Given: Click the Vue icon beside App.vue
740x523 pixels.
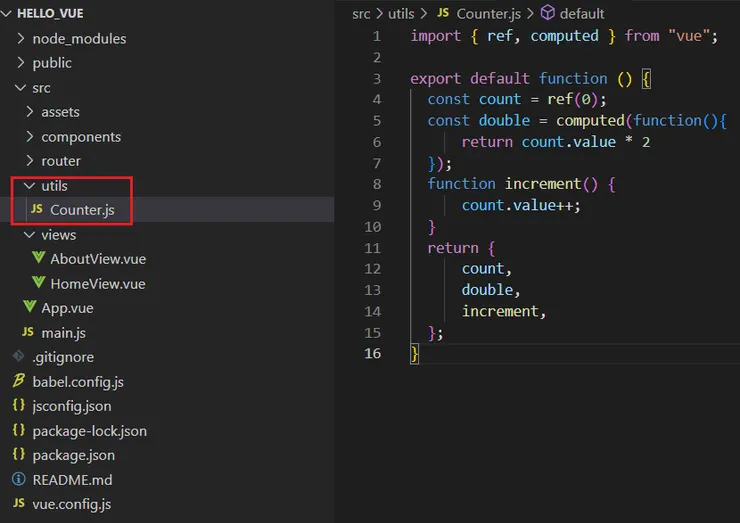Looking at the screenshot, I should 29,307.
